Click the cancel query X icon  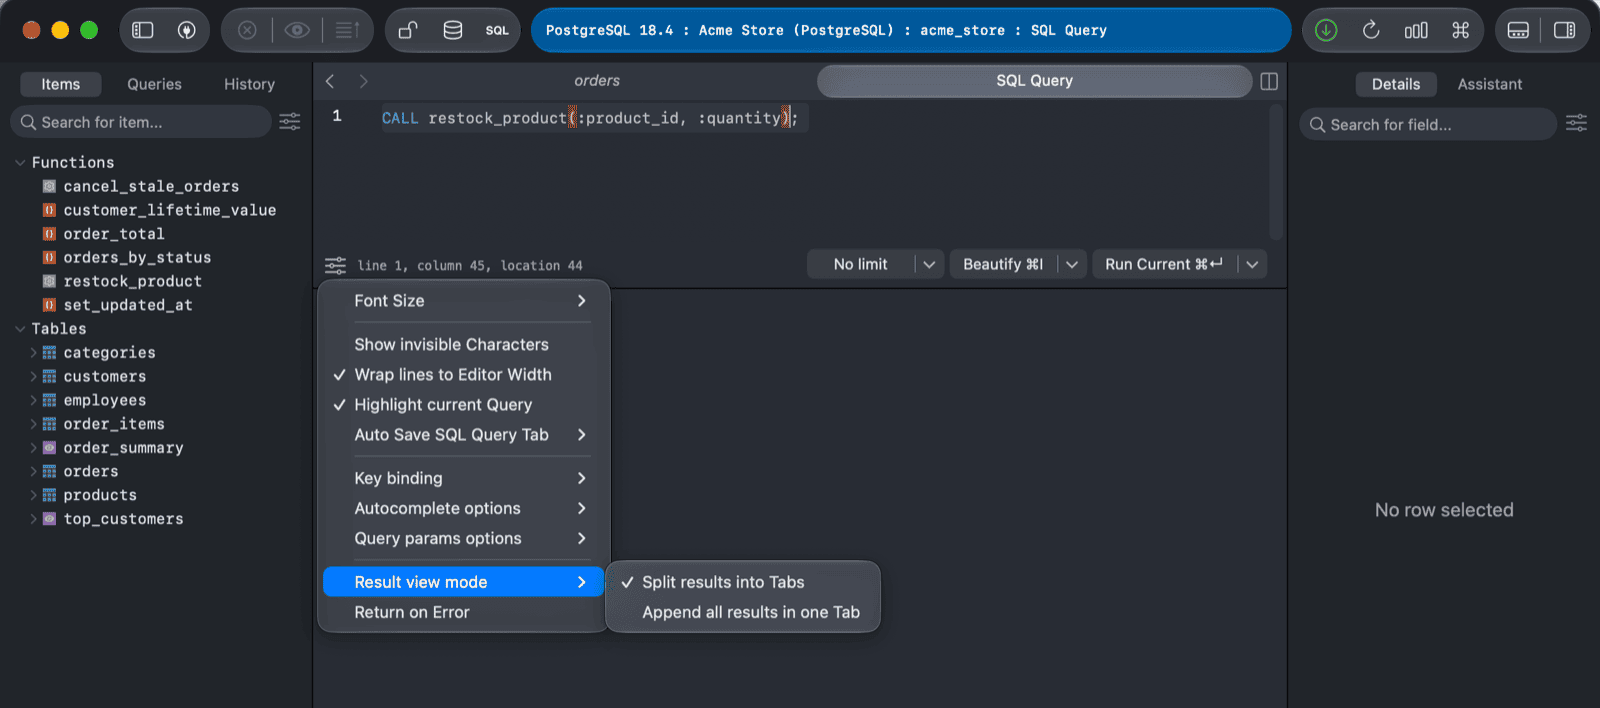[x=247, y=30]
